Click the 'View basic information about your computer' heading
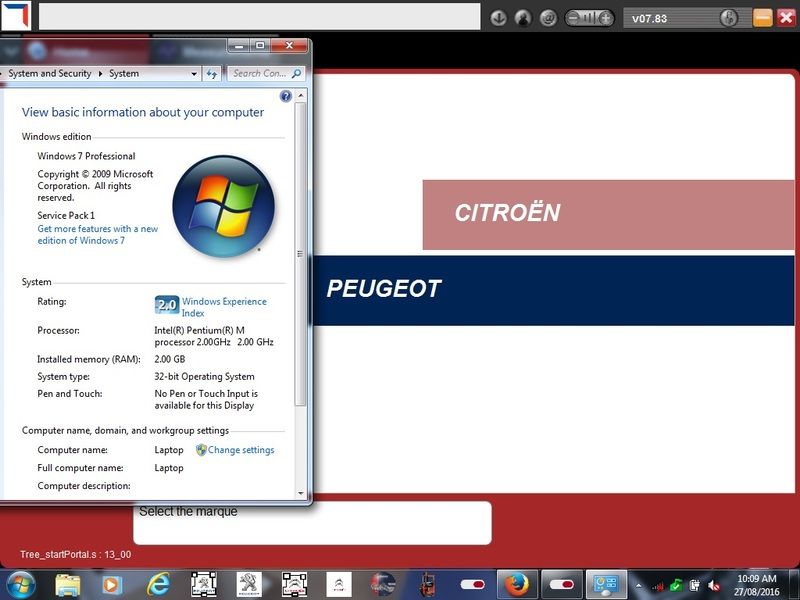Screen dimensions: 800x600 (x=143, y=112)
